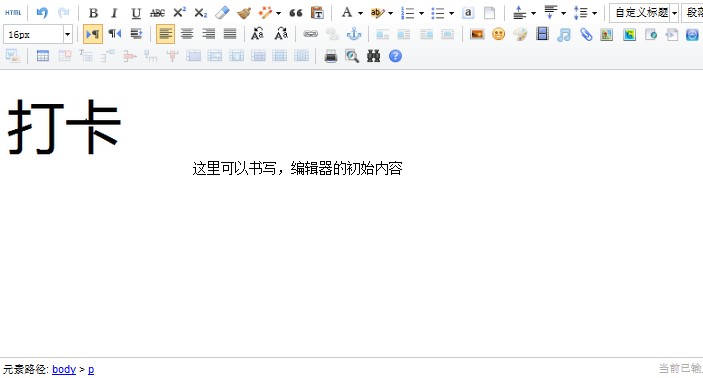Attach a file with the paperclip icon

coord(586,34)
